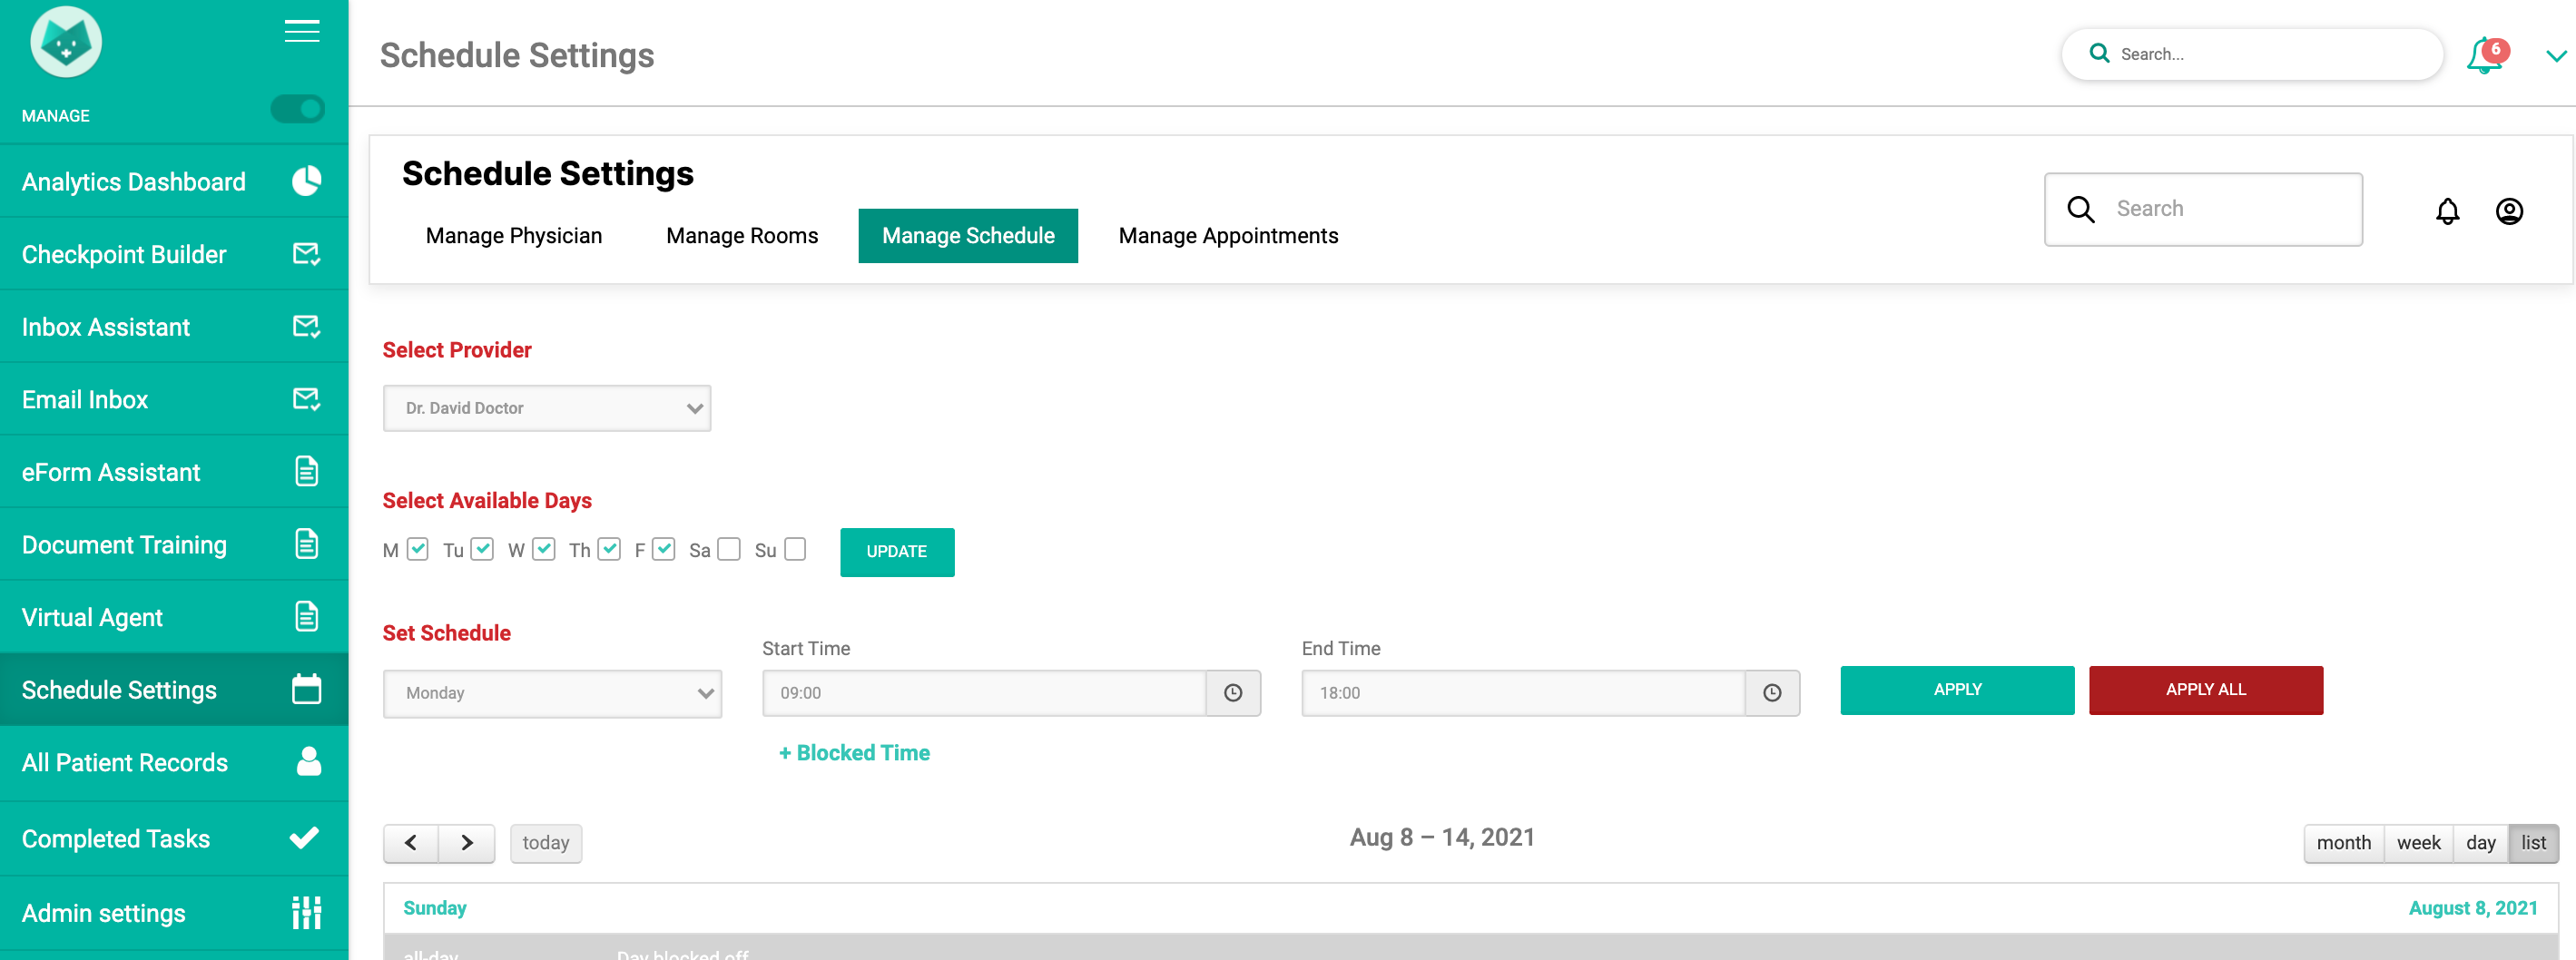
Task: Check Sunday availability checkbox
Action: pos(795,549)
